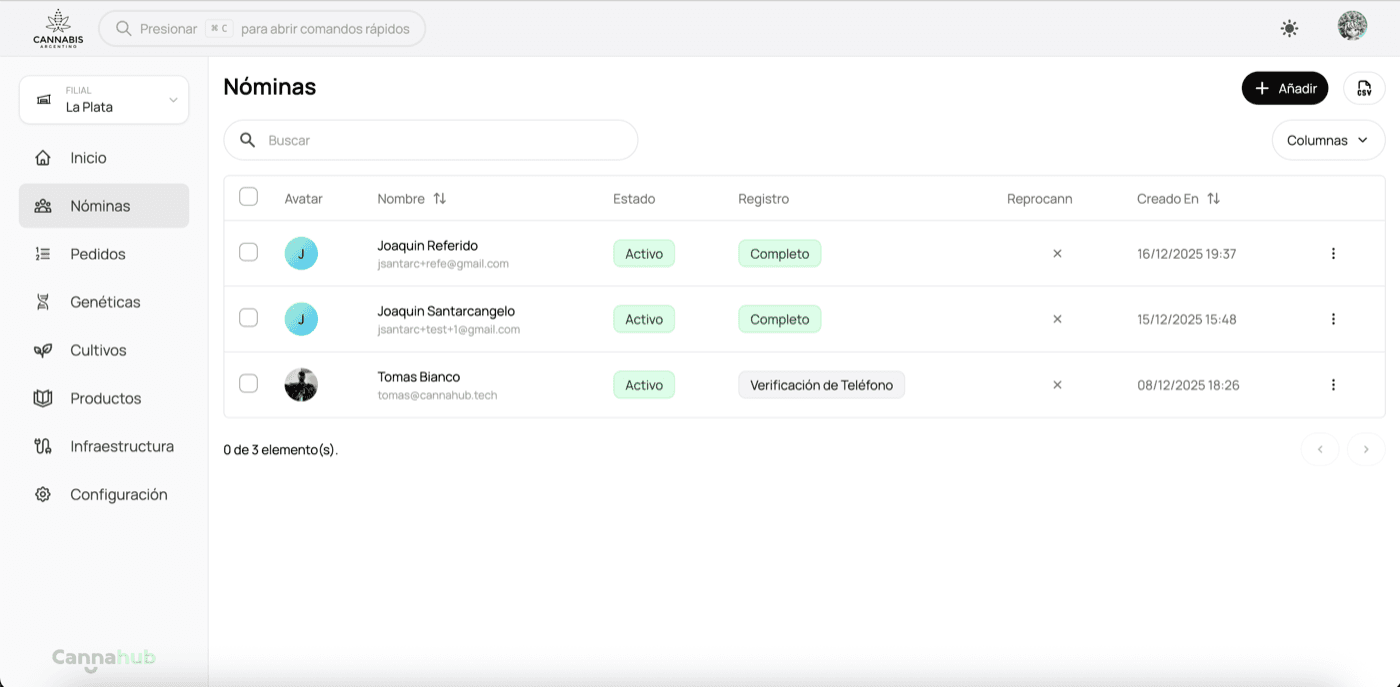The image size is (1400, 687).
Task: Check the select-all header checkbox
Action: click(249, 197)
